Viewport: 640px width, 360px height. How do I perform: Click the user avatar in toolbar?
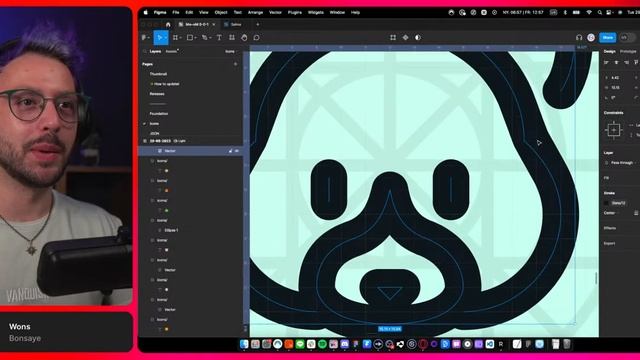pyautogui.click(x=591, y=38)
